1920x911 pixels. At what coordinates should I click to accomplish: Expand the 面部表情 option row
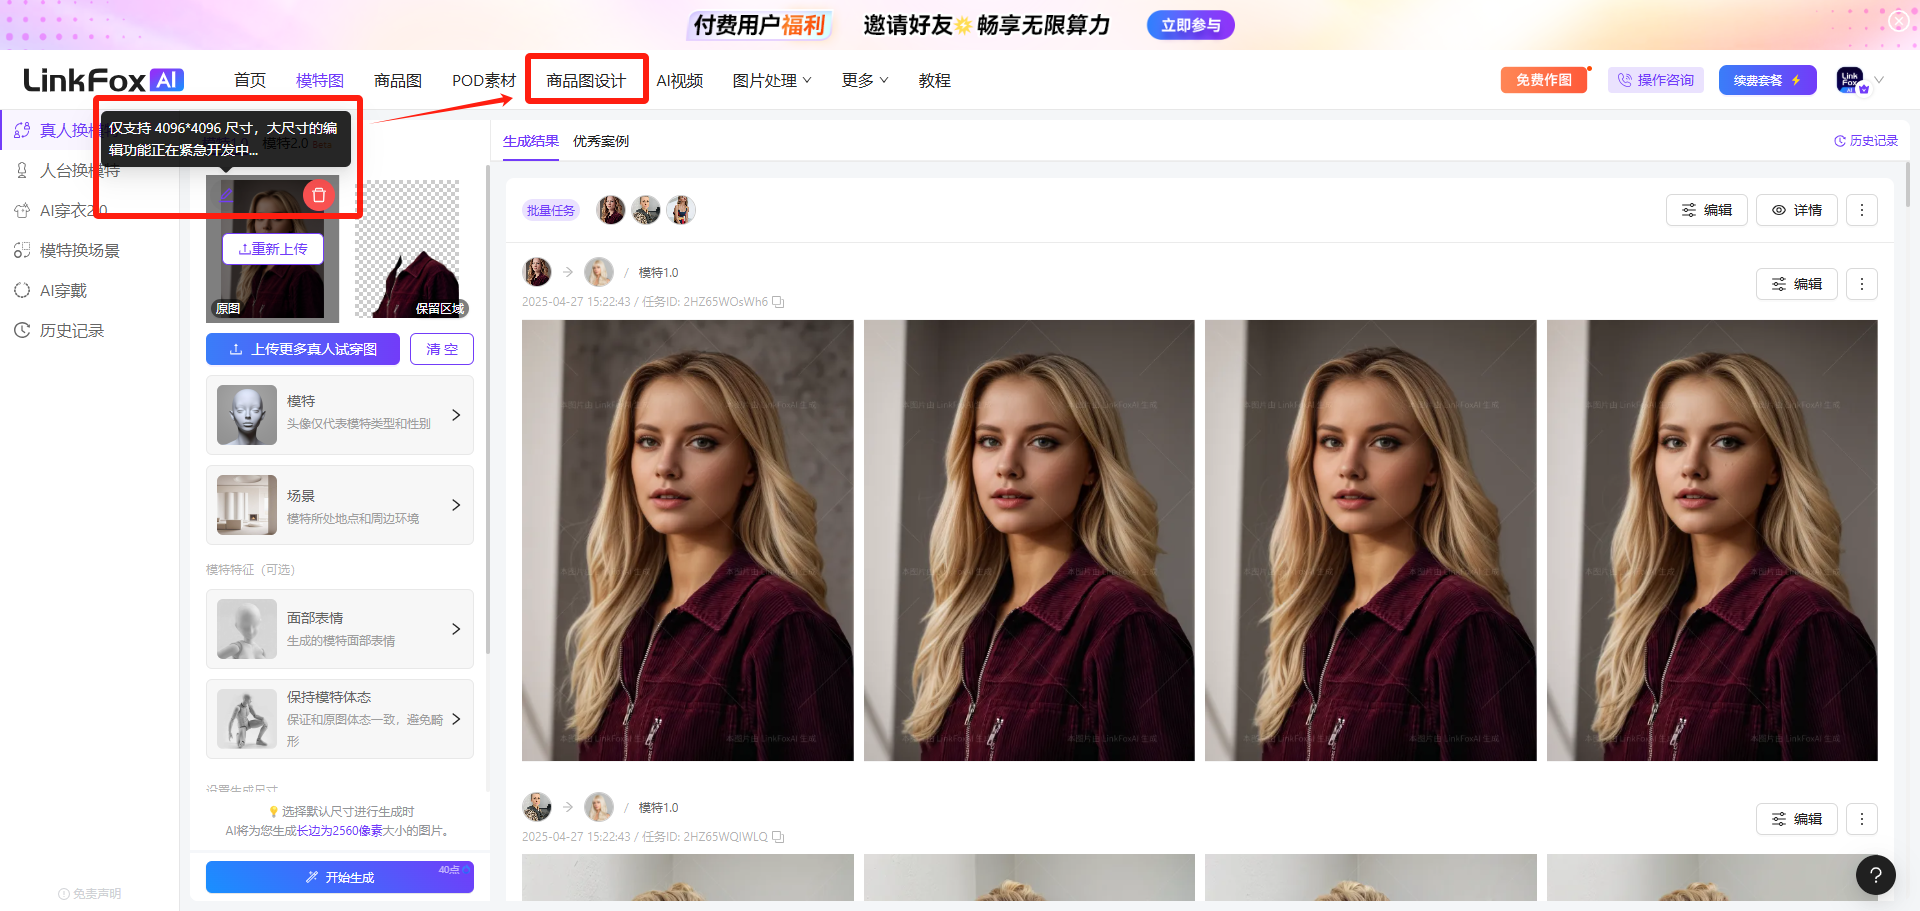coord(340,629)
